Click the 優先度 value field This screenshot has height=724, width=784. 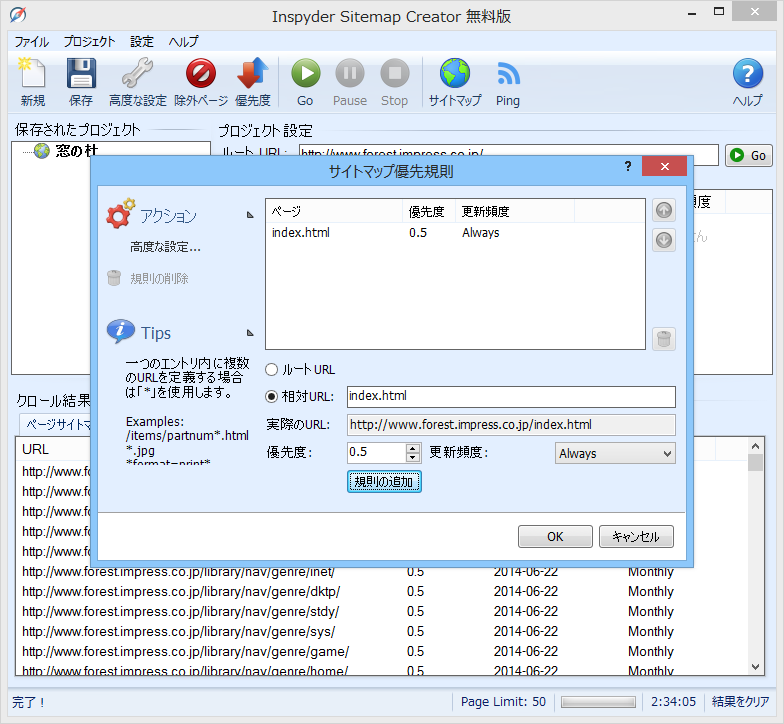(x=377, y=452)
